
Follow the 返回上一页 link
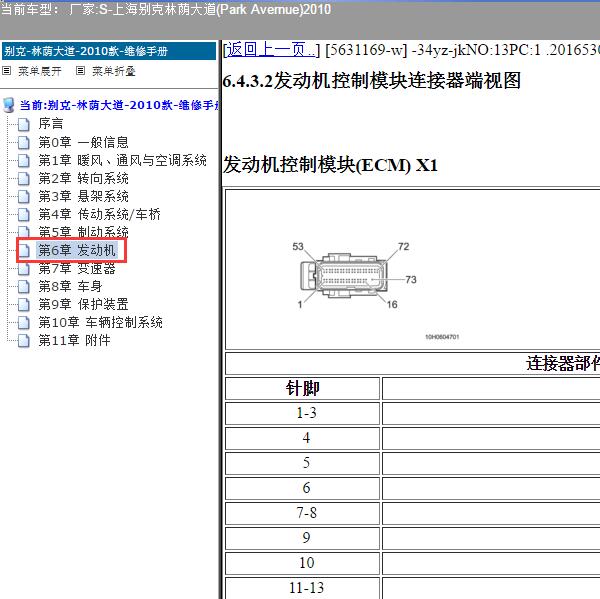click(x=271, y=50)
